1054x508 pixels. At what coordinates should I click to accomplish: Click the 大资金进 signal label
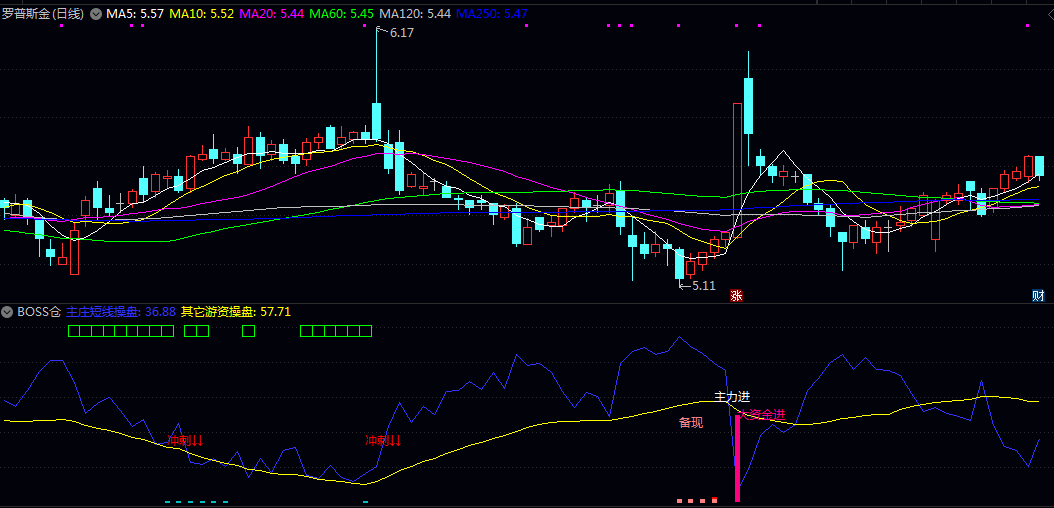coord(762,415)
